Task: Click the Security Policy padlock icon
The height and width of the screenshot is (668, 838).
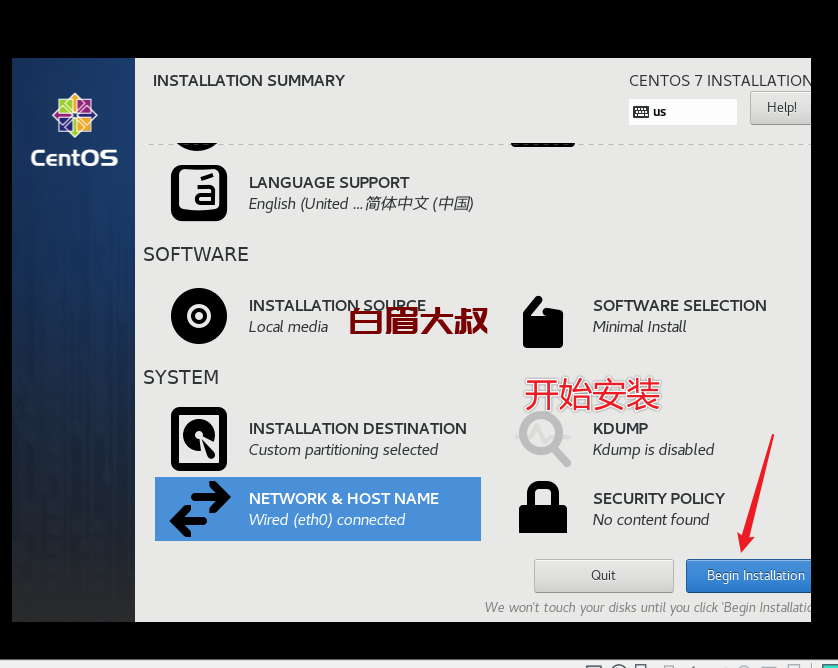Action: coord(542,507)
